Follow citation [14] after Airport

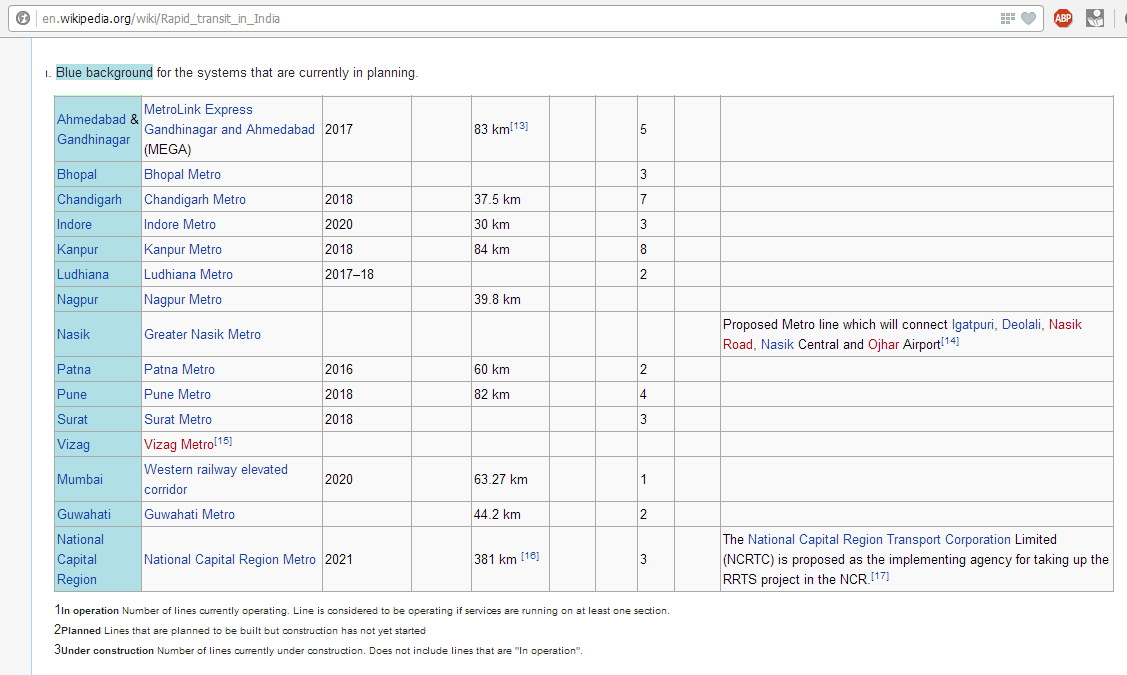(x=950, y=341)
